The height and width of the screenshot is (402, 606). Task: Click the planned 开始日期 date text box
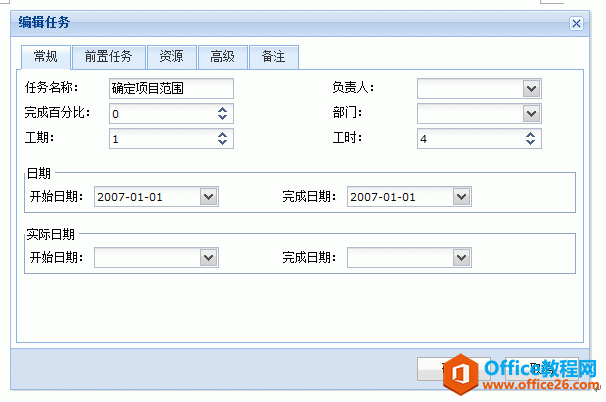click(147, 197)
